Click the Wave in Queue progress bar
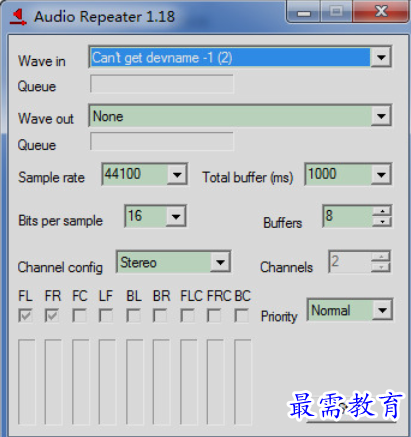 [162, 84]
